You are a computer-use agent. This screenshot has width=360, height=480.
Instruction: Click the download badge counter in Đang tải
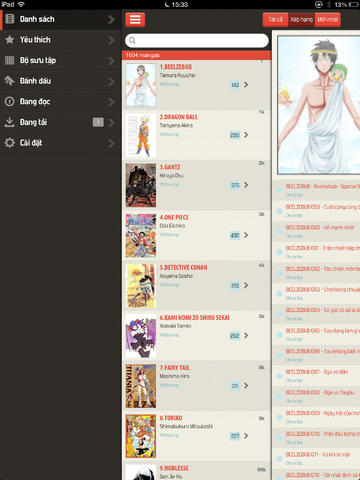[98, 122]
